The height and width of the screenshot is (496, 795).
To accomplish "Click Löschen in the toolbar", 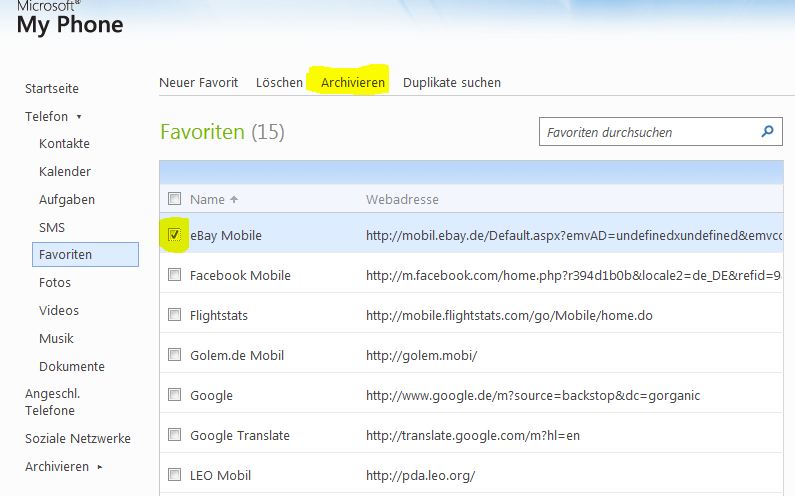I will point(279,82).
